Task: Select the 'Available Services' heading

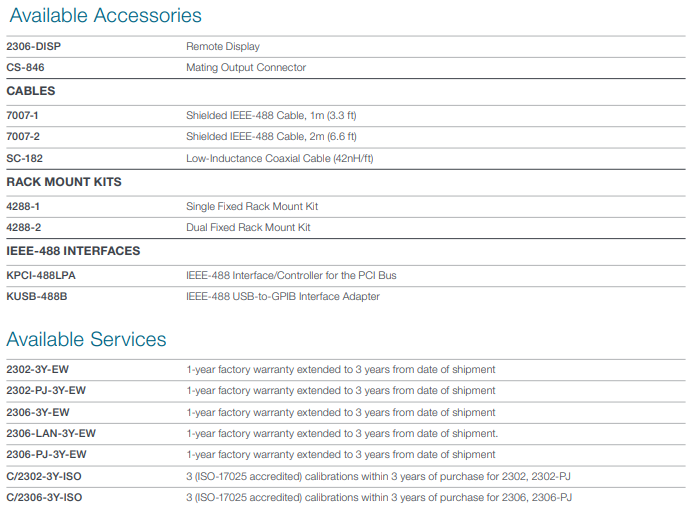Action: pyautogui.click(x=87, y=339)
